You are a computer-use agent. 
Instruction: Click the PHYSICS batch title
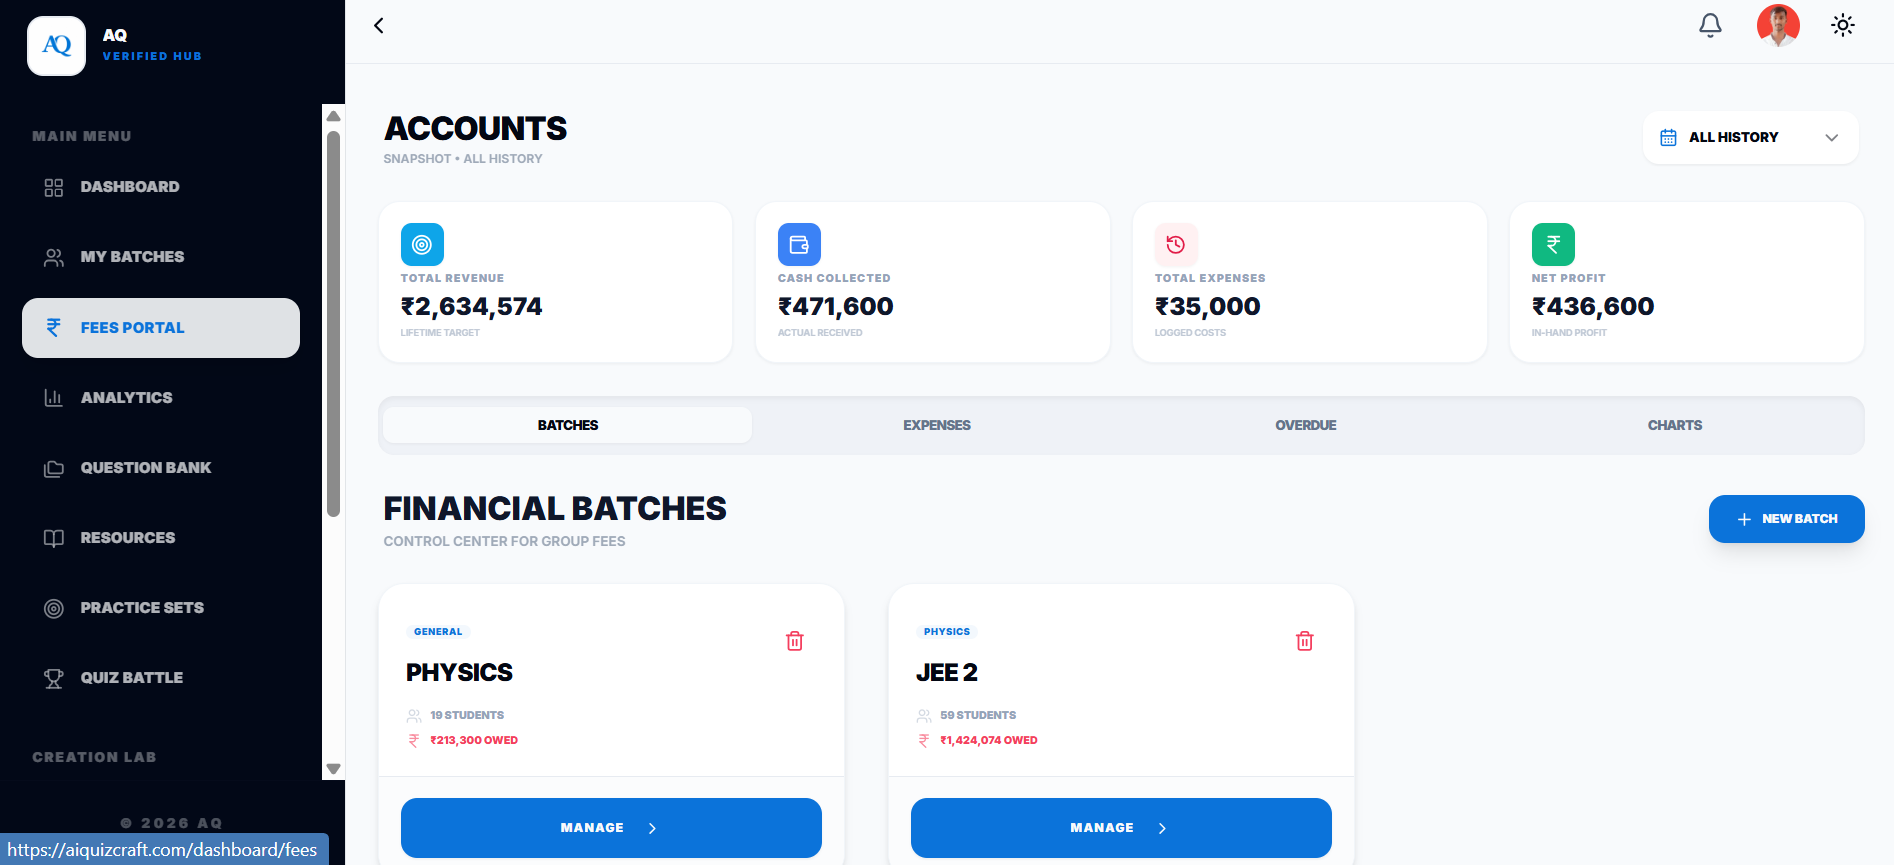pyautogui.click(x=459, y=673)
